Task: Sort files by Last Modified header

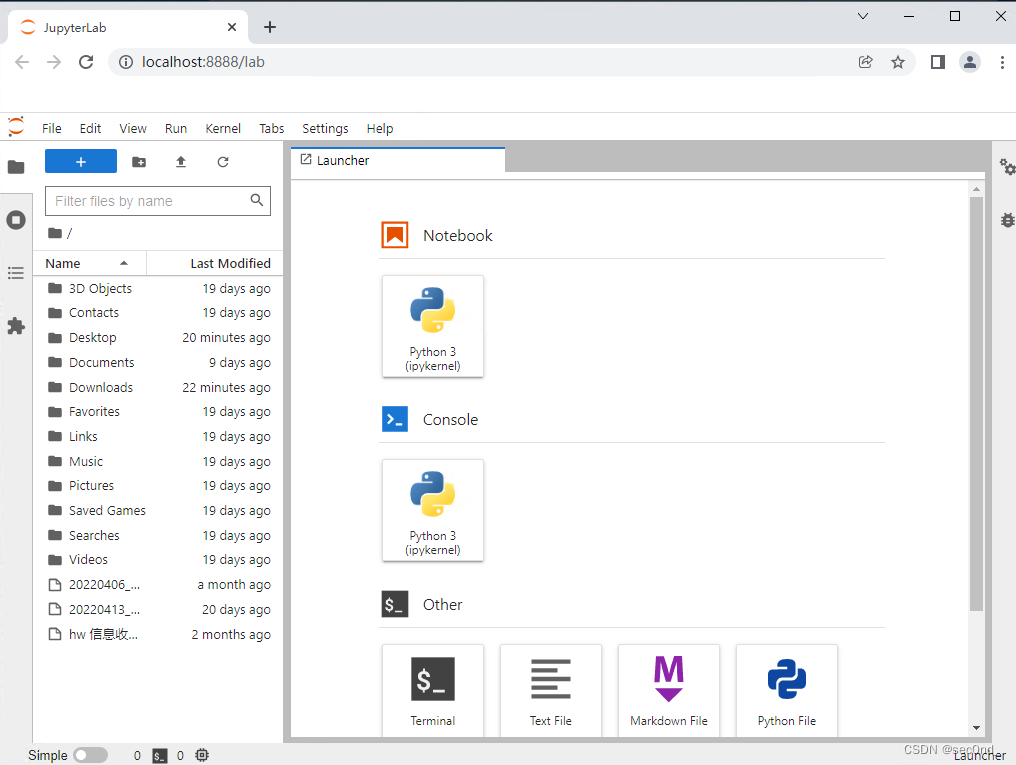Action: click(215, 264)
